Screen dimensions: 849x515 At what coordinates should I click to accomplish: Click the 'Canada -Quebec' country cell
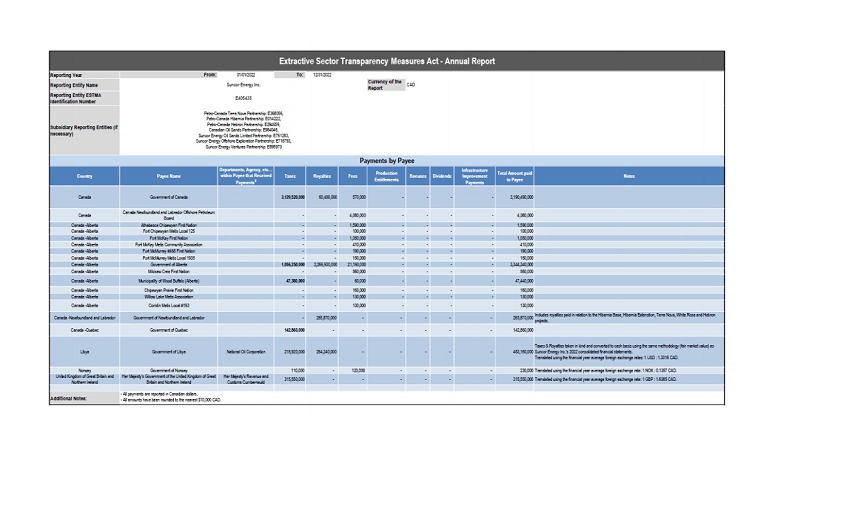(84, 330)
